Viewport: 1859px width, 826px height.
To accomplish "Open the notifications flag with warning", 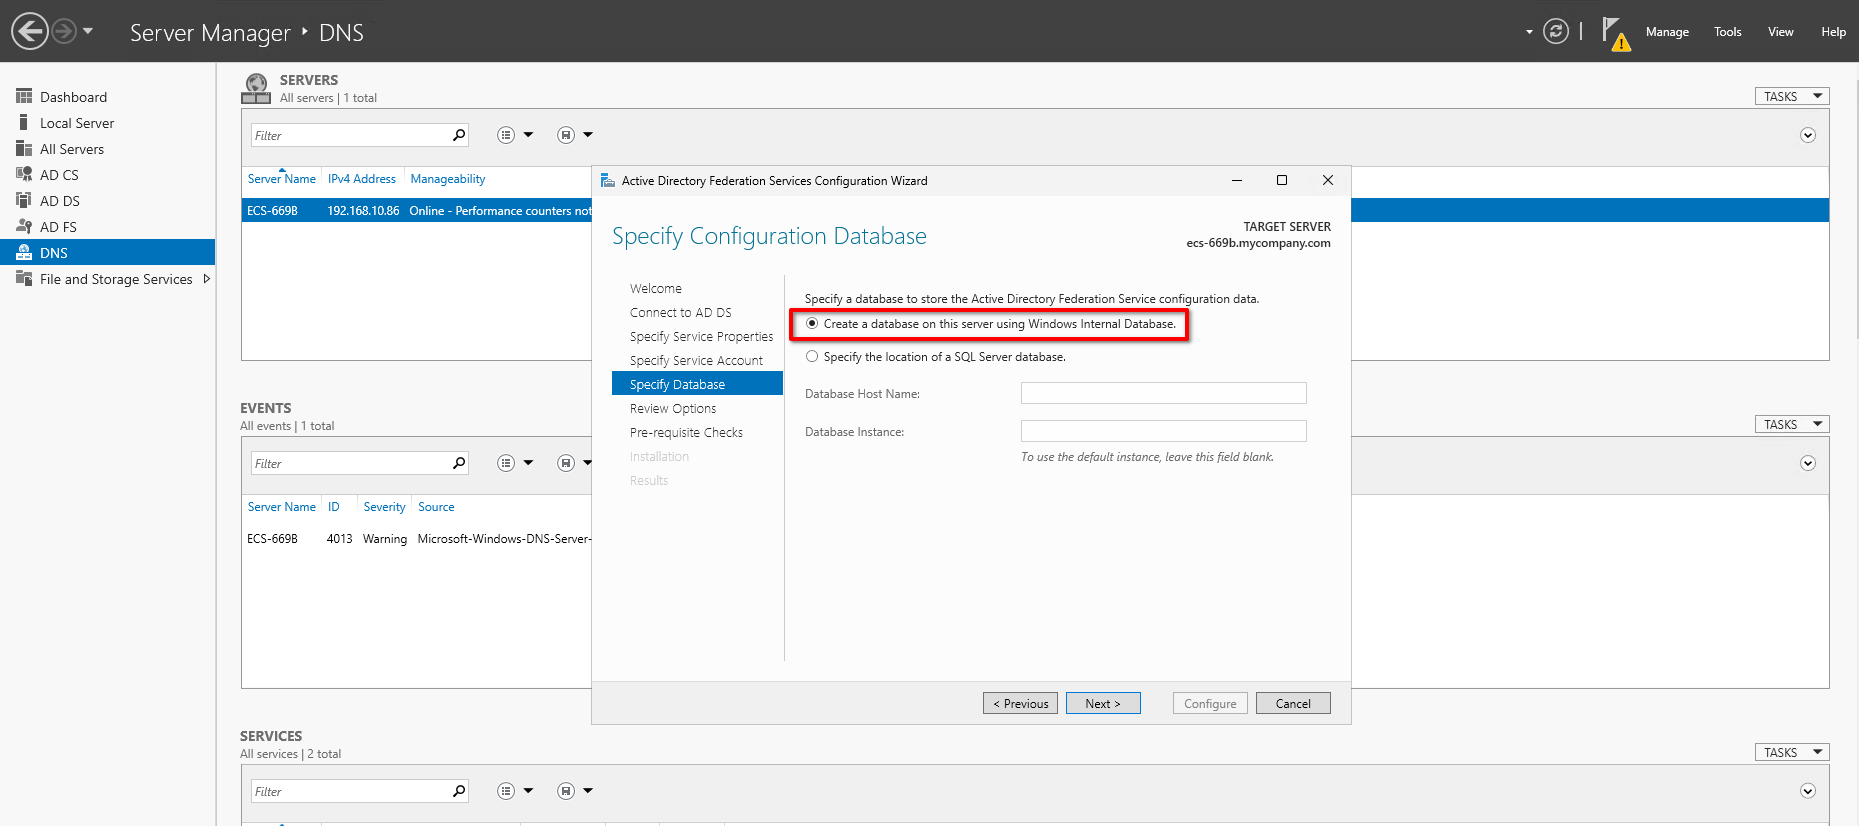I will click(x=1614, y=33).
